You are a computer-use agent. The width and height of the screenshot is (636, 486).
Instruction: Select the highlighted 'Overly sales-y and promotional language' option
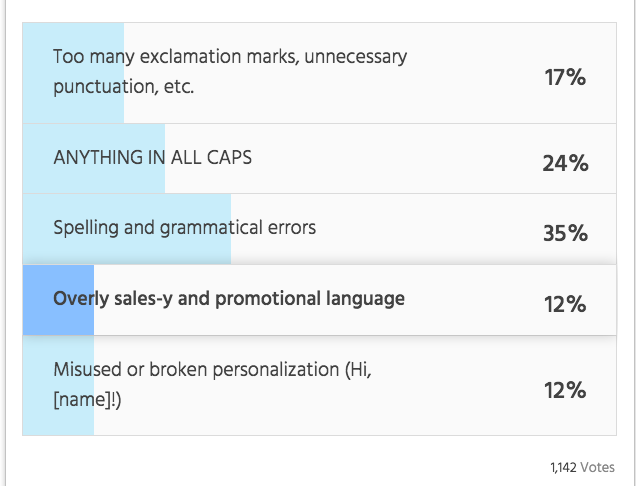pyautogui.click(x=319, y=300)
